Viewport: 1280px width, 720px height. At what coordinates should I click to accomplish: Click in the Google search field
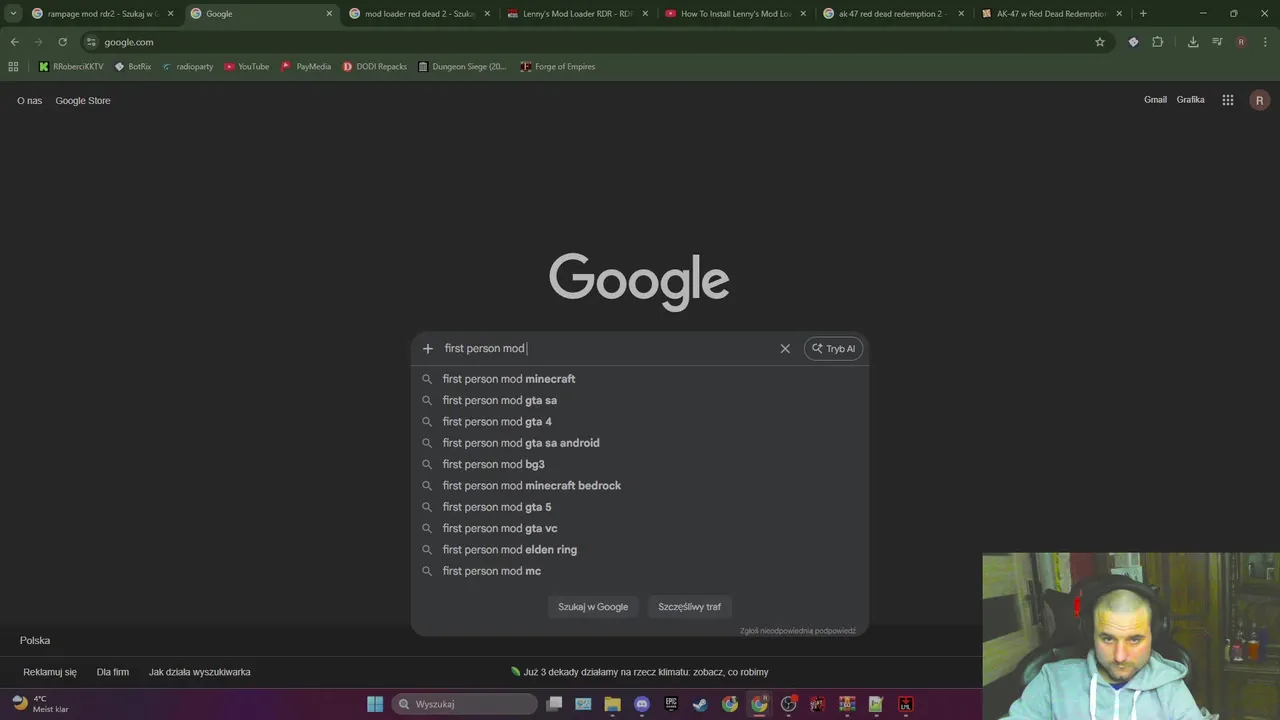click(x=610, y=348)
